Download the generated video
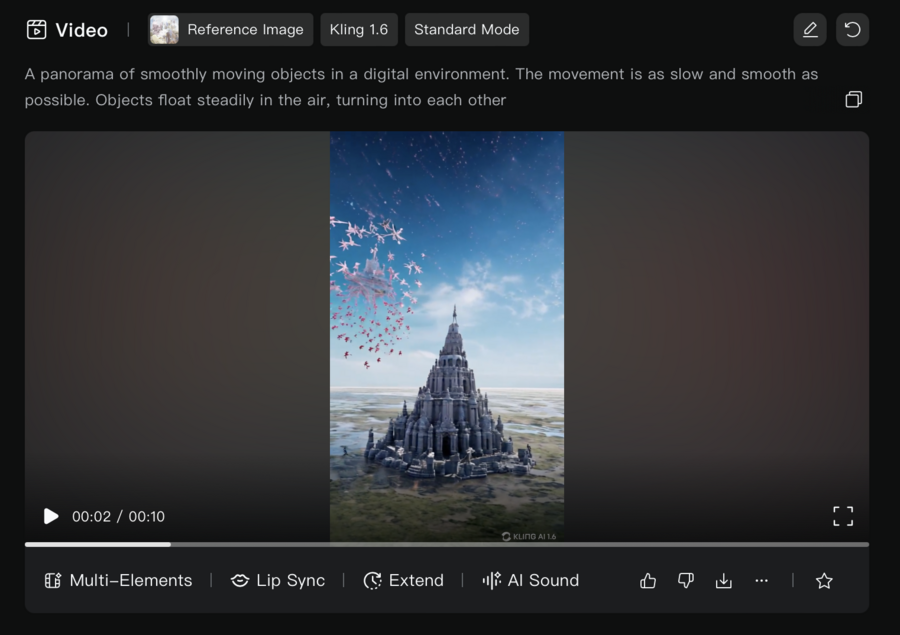 coord(724,580)
